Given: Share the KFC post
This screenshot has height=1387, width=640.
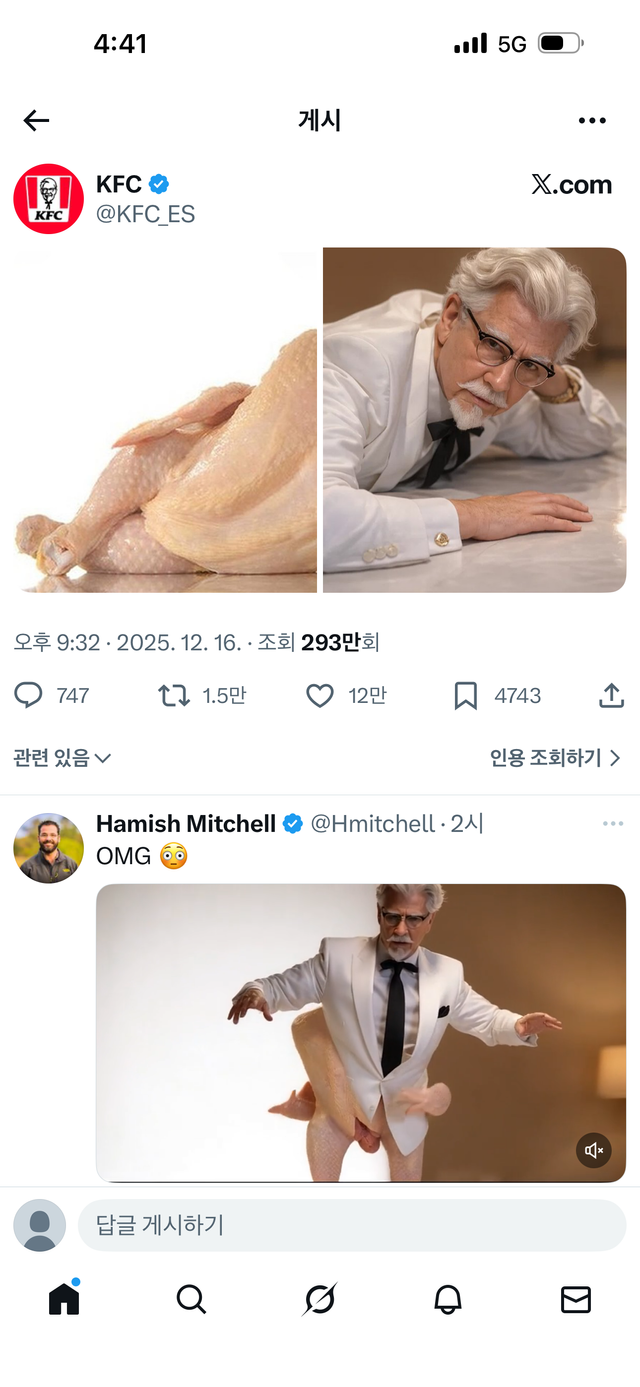Looking at the screenshot, I should [611, 695].
